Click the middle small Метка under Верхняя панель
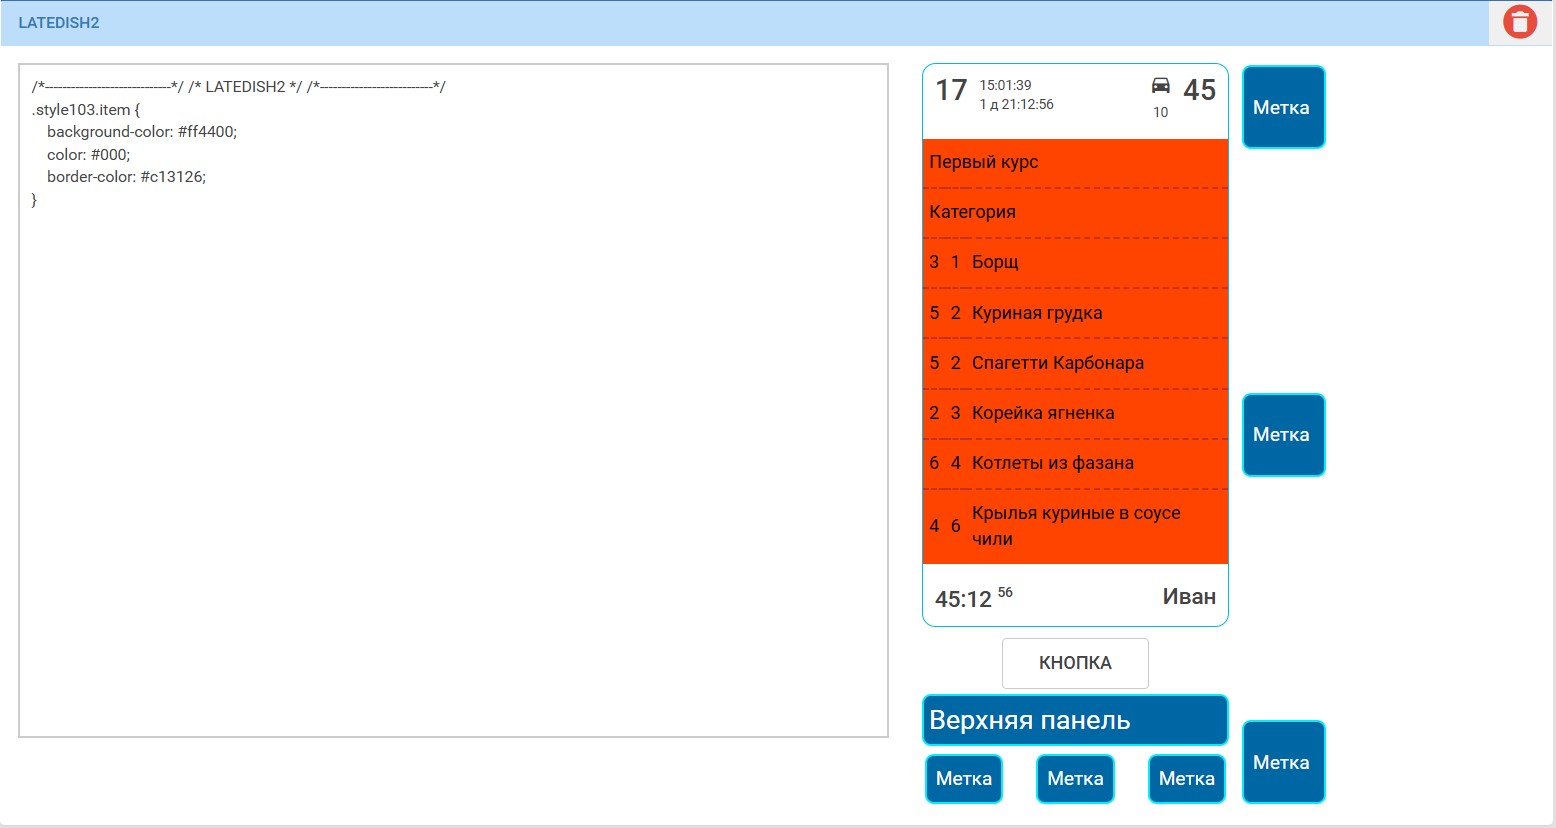This screenshot has height=828, width=1556. pyautogui.click(x=1075, y=779)
